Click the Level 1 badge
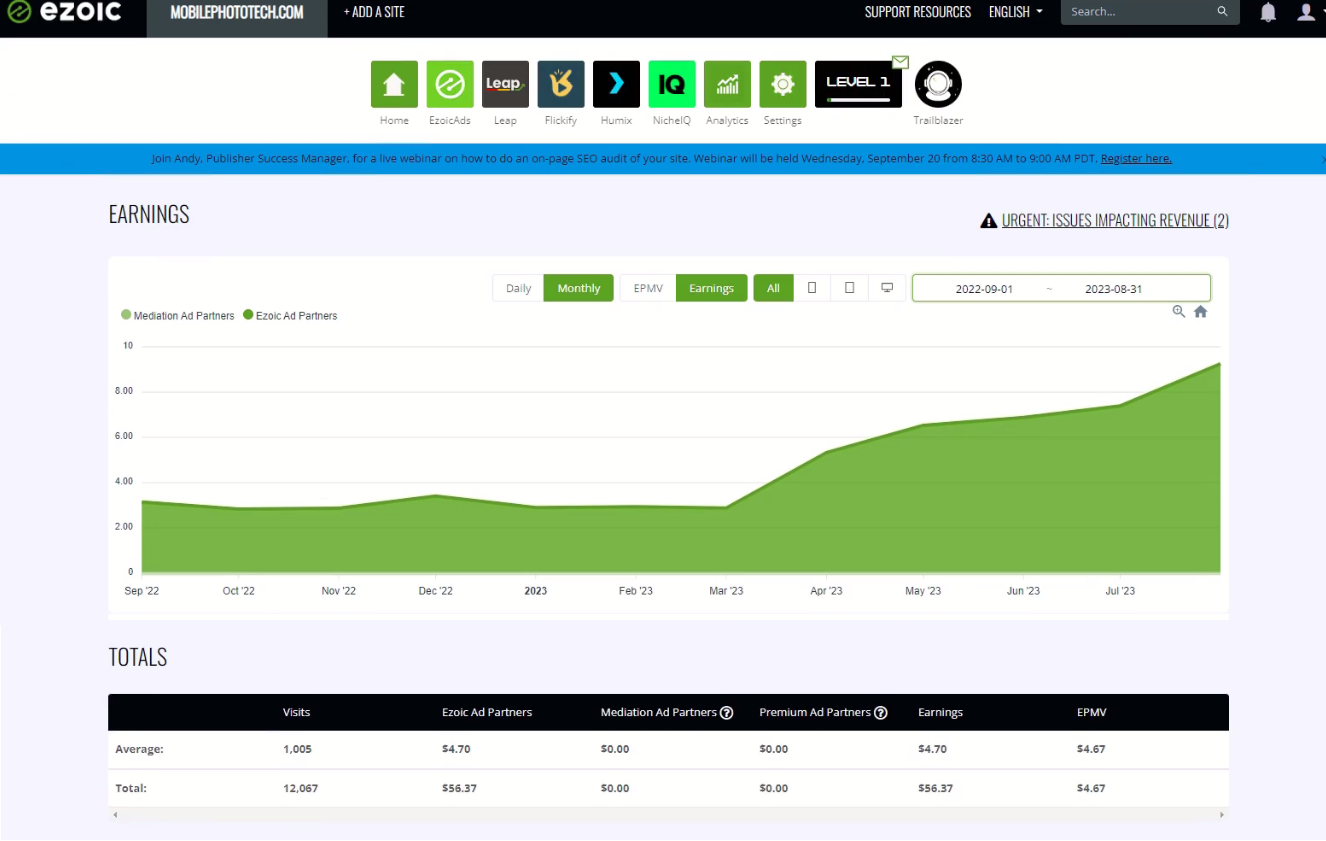The height and width of the screenshot is (841, 1326). [858, 84]
